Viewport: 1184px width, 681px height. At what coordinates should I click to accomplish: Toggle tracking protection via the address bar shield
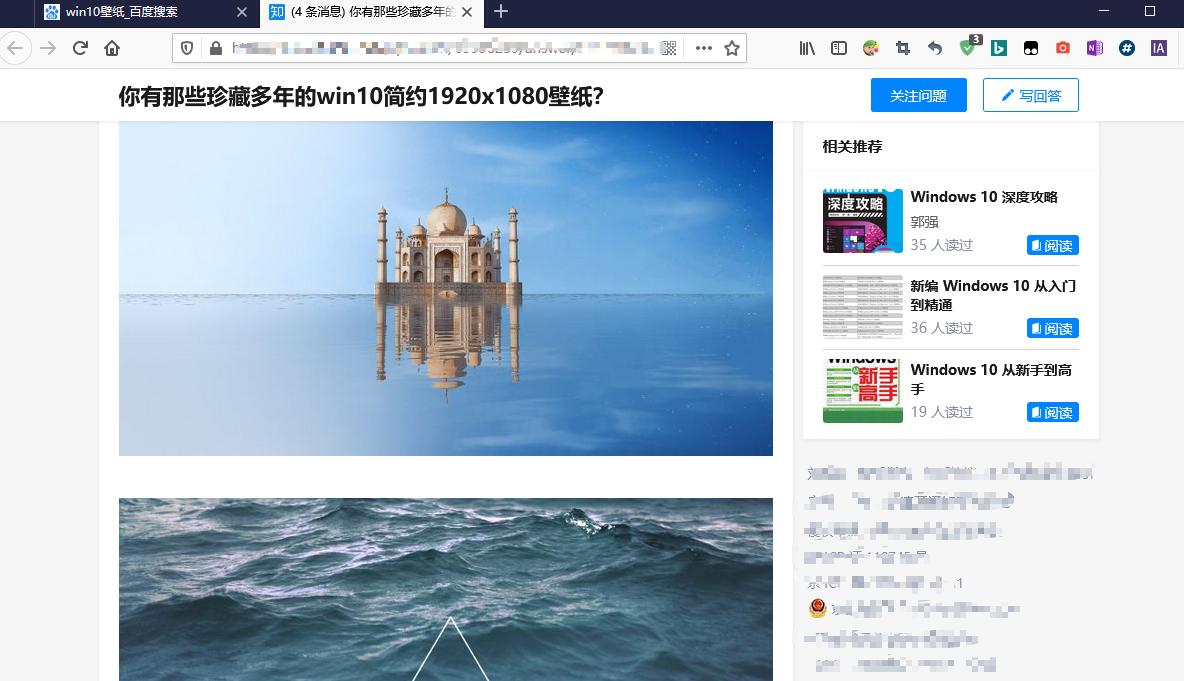point(186,47)
